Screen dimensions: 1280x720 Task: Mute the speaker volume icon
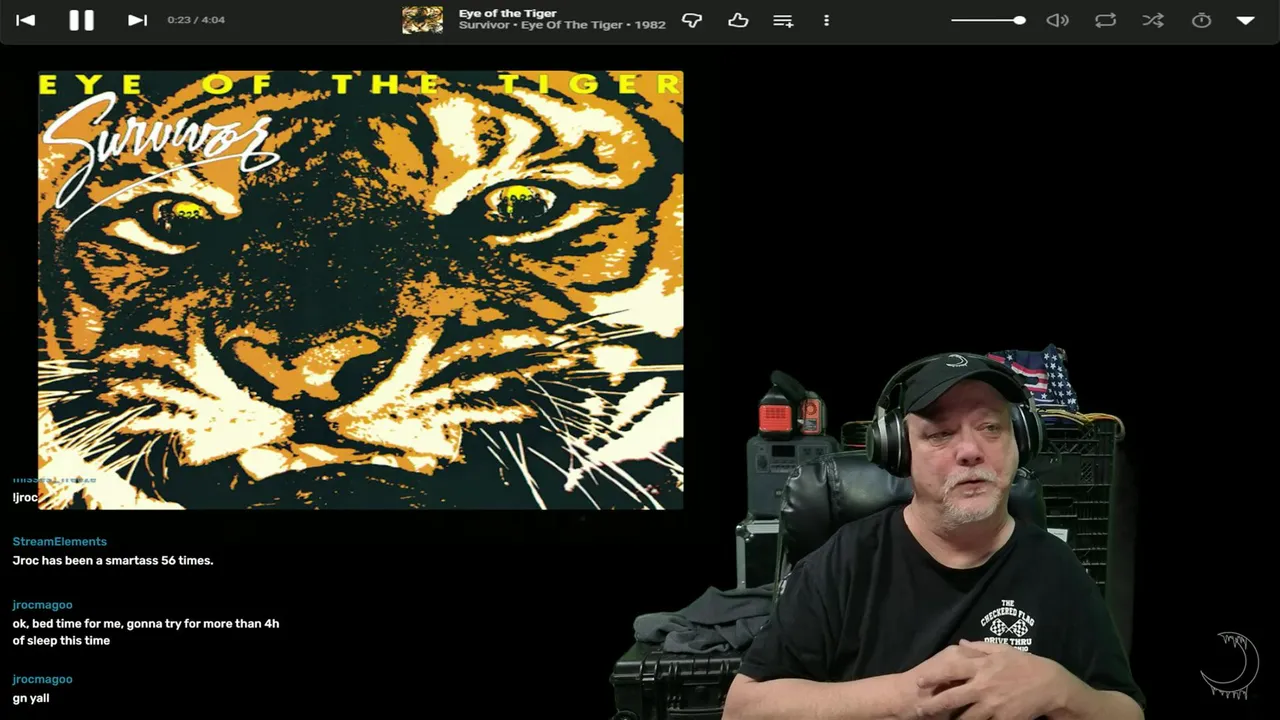(x=1057, y=20)
